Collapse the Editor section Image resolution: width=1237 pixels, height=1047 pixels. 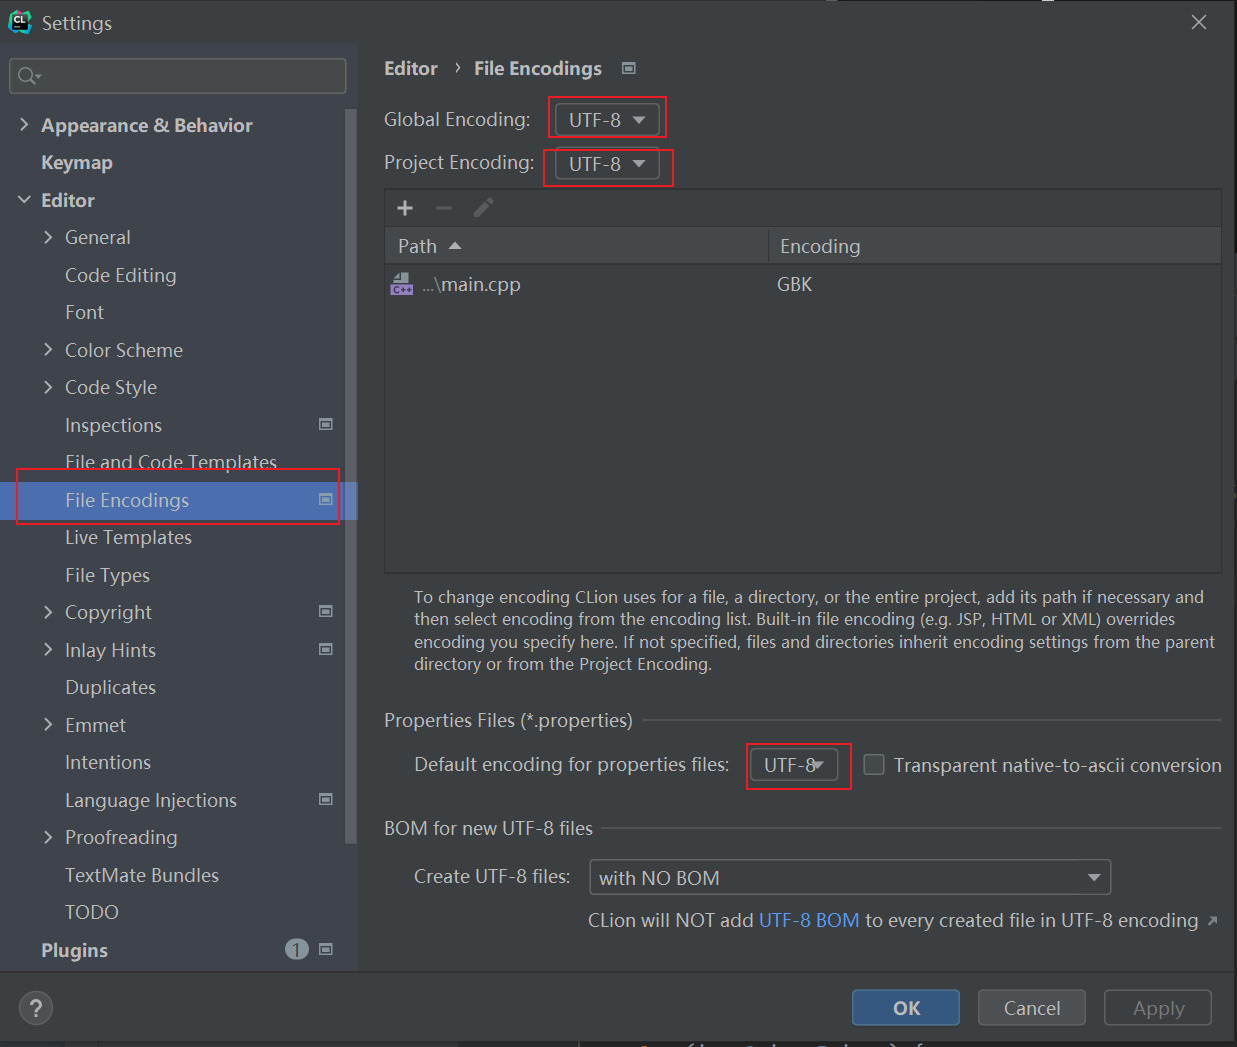24,200
